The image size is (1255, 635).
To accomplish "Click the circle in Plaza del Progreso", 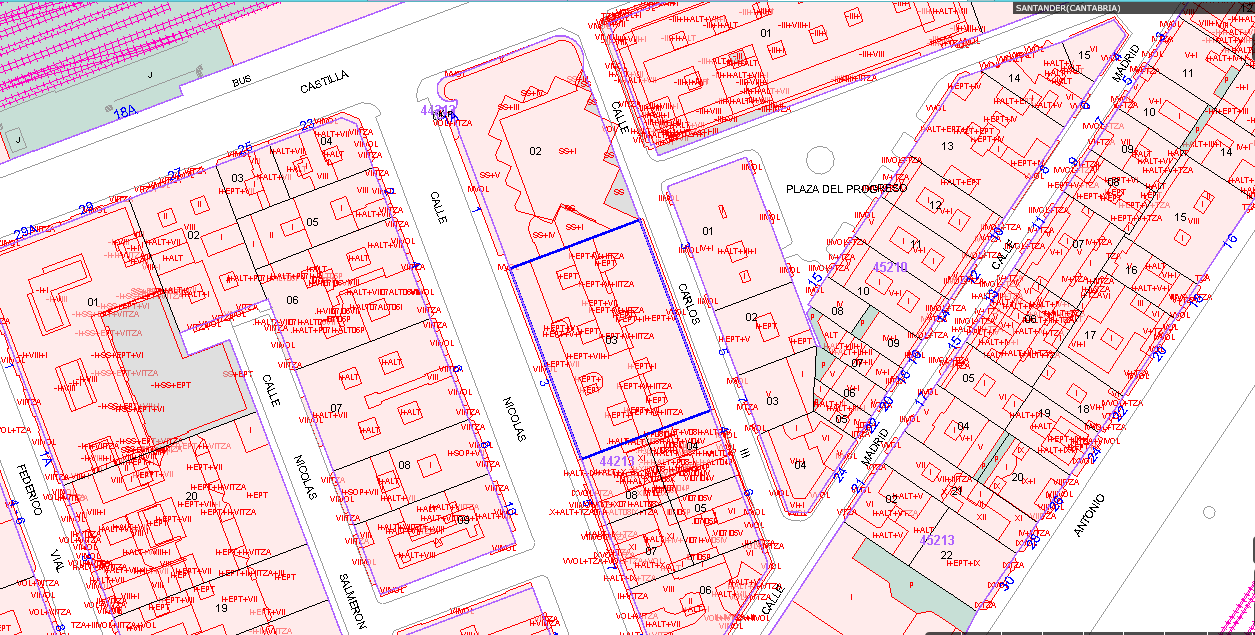I will (820, 159).
